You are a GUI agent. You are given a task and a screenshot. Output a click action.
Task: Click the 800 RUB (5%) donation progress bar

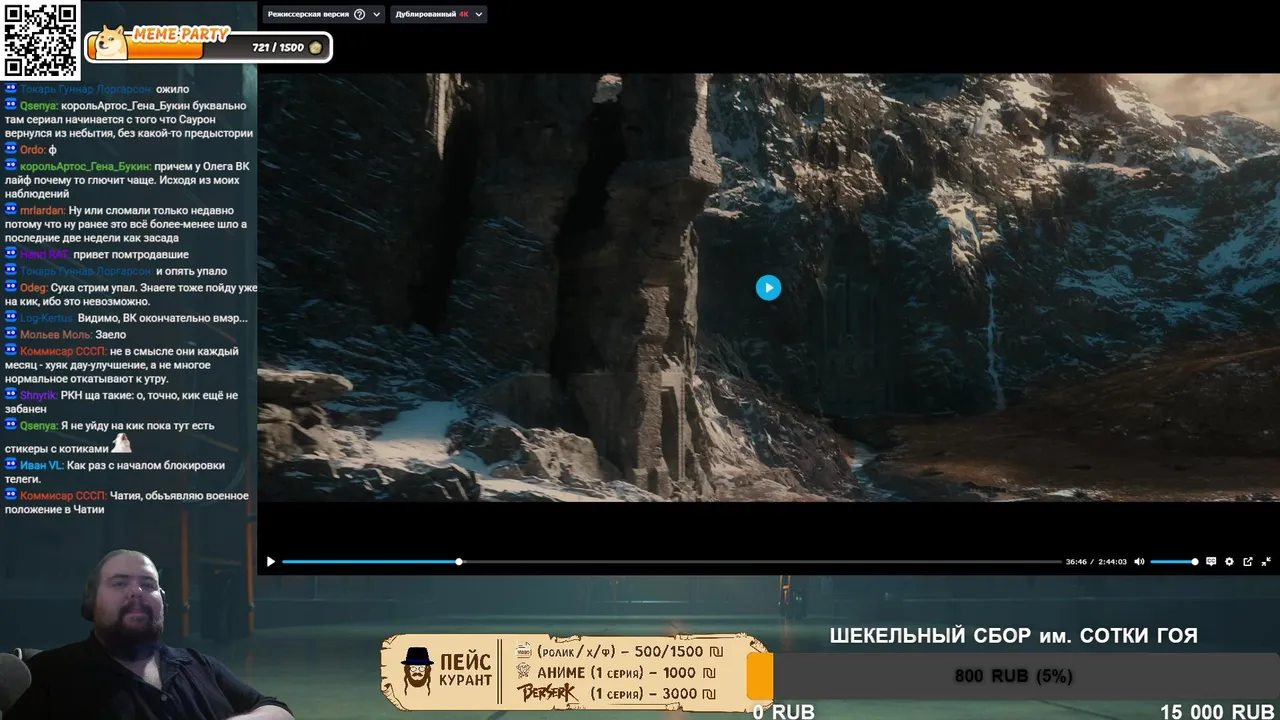coord(1013,676)
